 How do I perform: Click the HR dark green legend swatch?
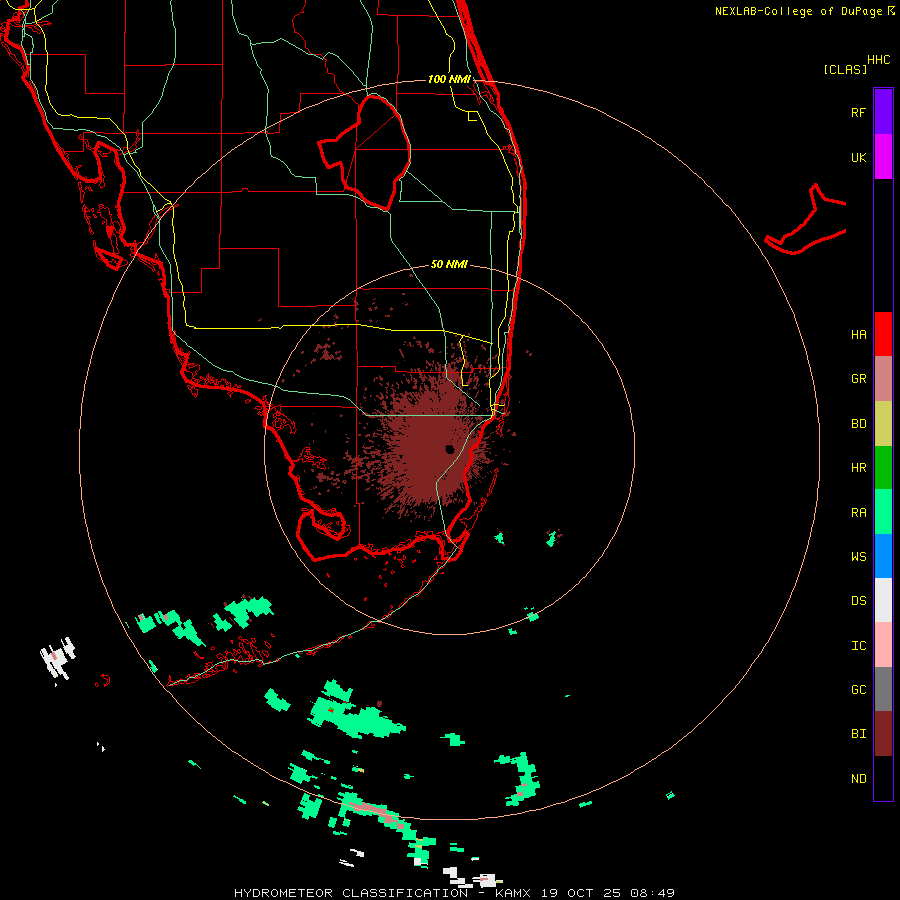[883, 468]
